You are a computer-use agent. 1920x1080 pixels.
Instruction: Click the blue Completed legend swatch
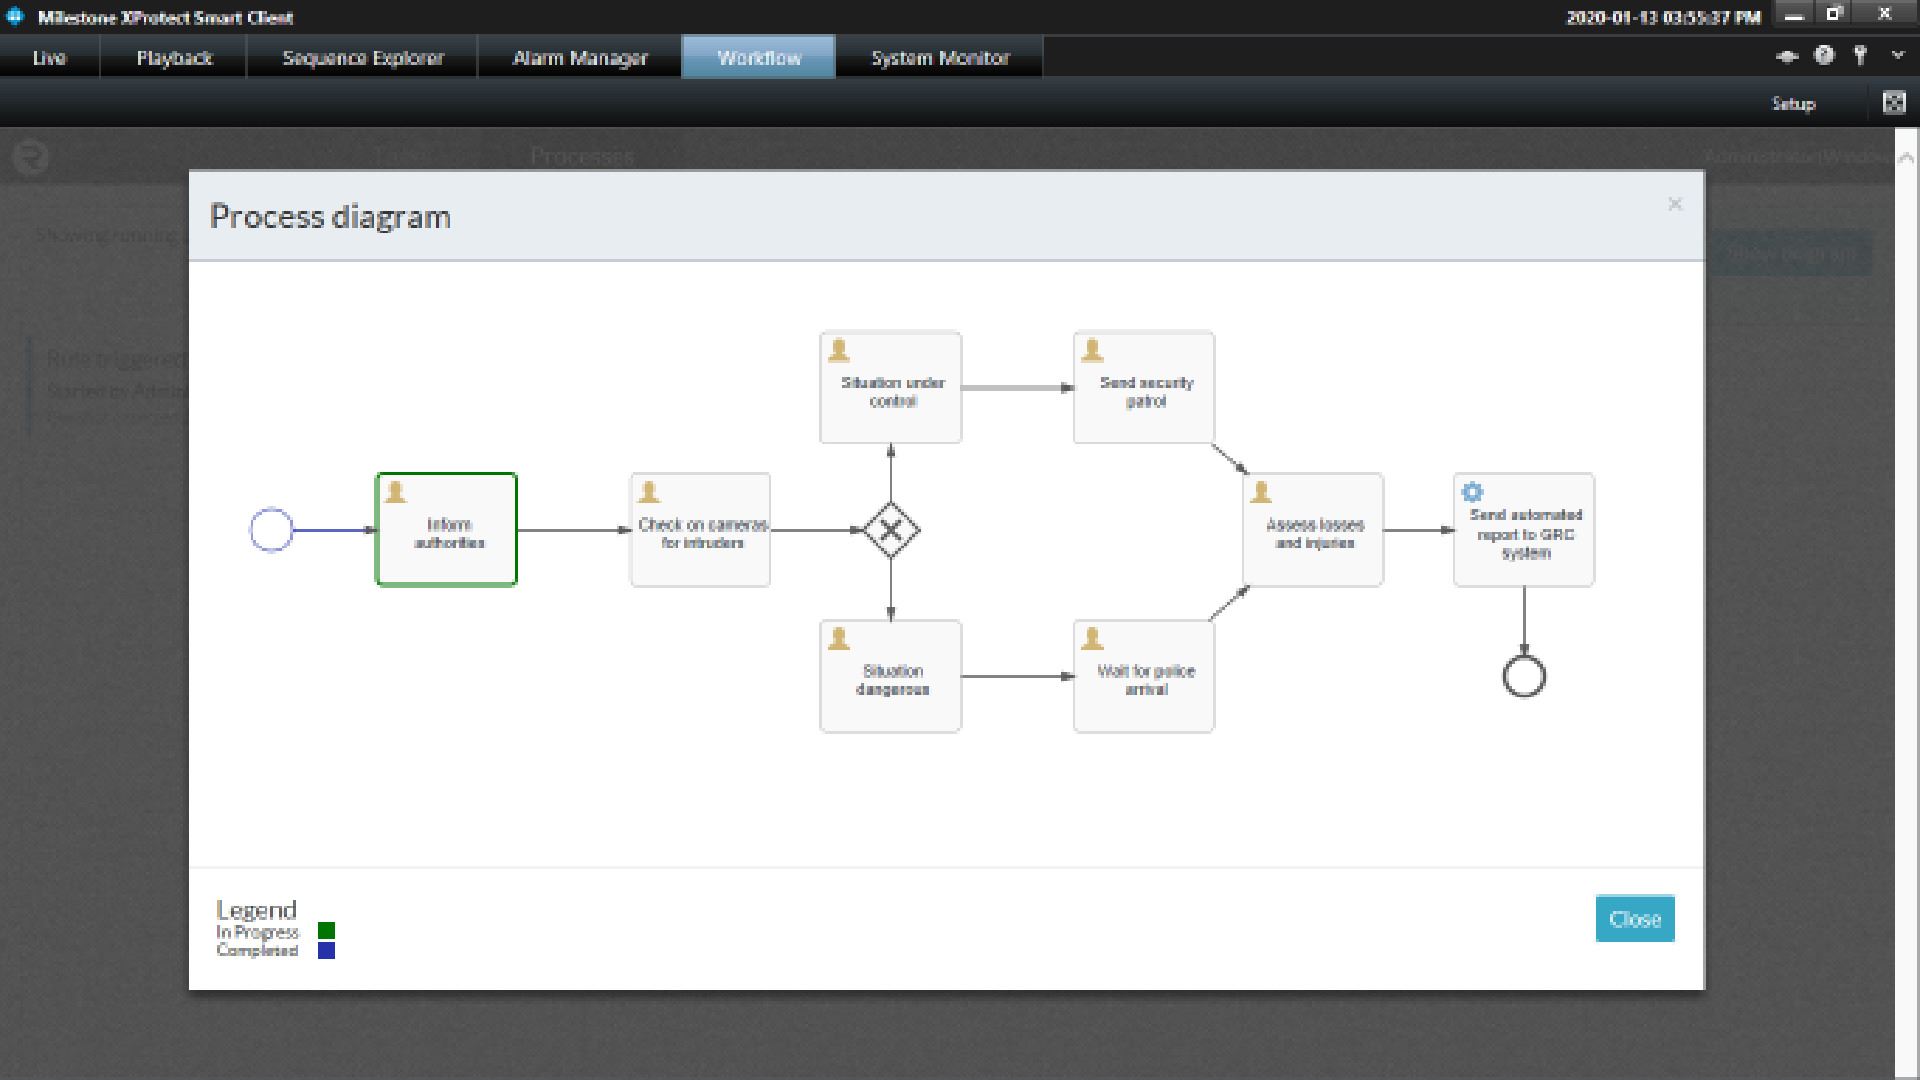(x=326, y=950)
